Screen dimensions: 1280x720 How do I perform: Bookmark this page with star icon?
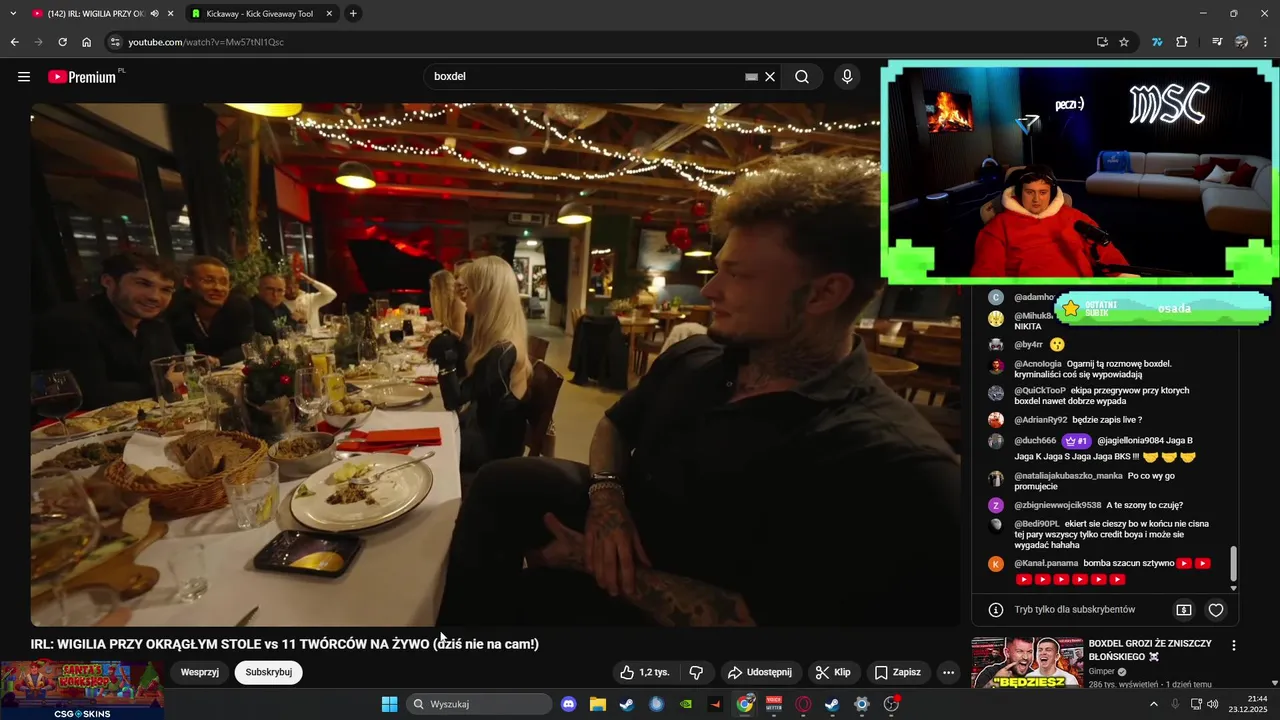[1124, 42]
